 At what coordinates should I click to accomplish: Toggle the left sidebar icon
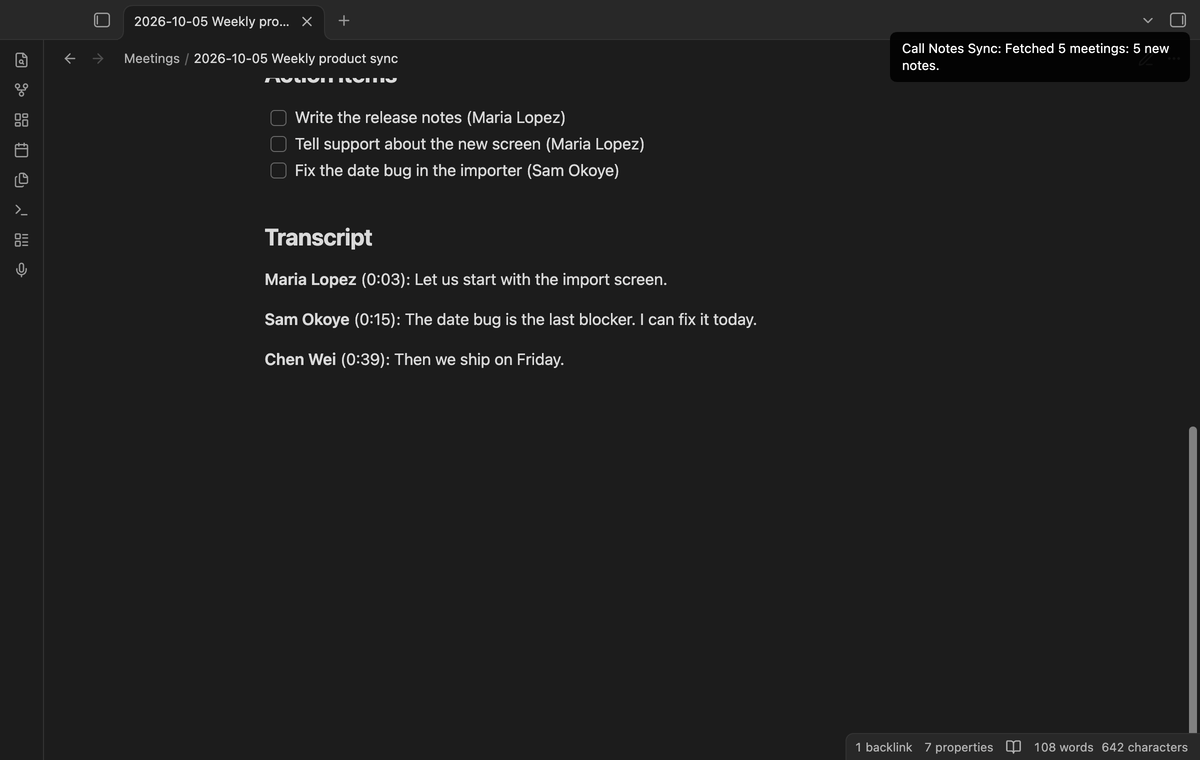point(101,20)
